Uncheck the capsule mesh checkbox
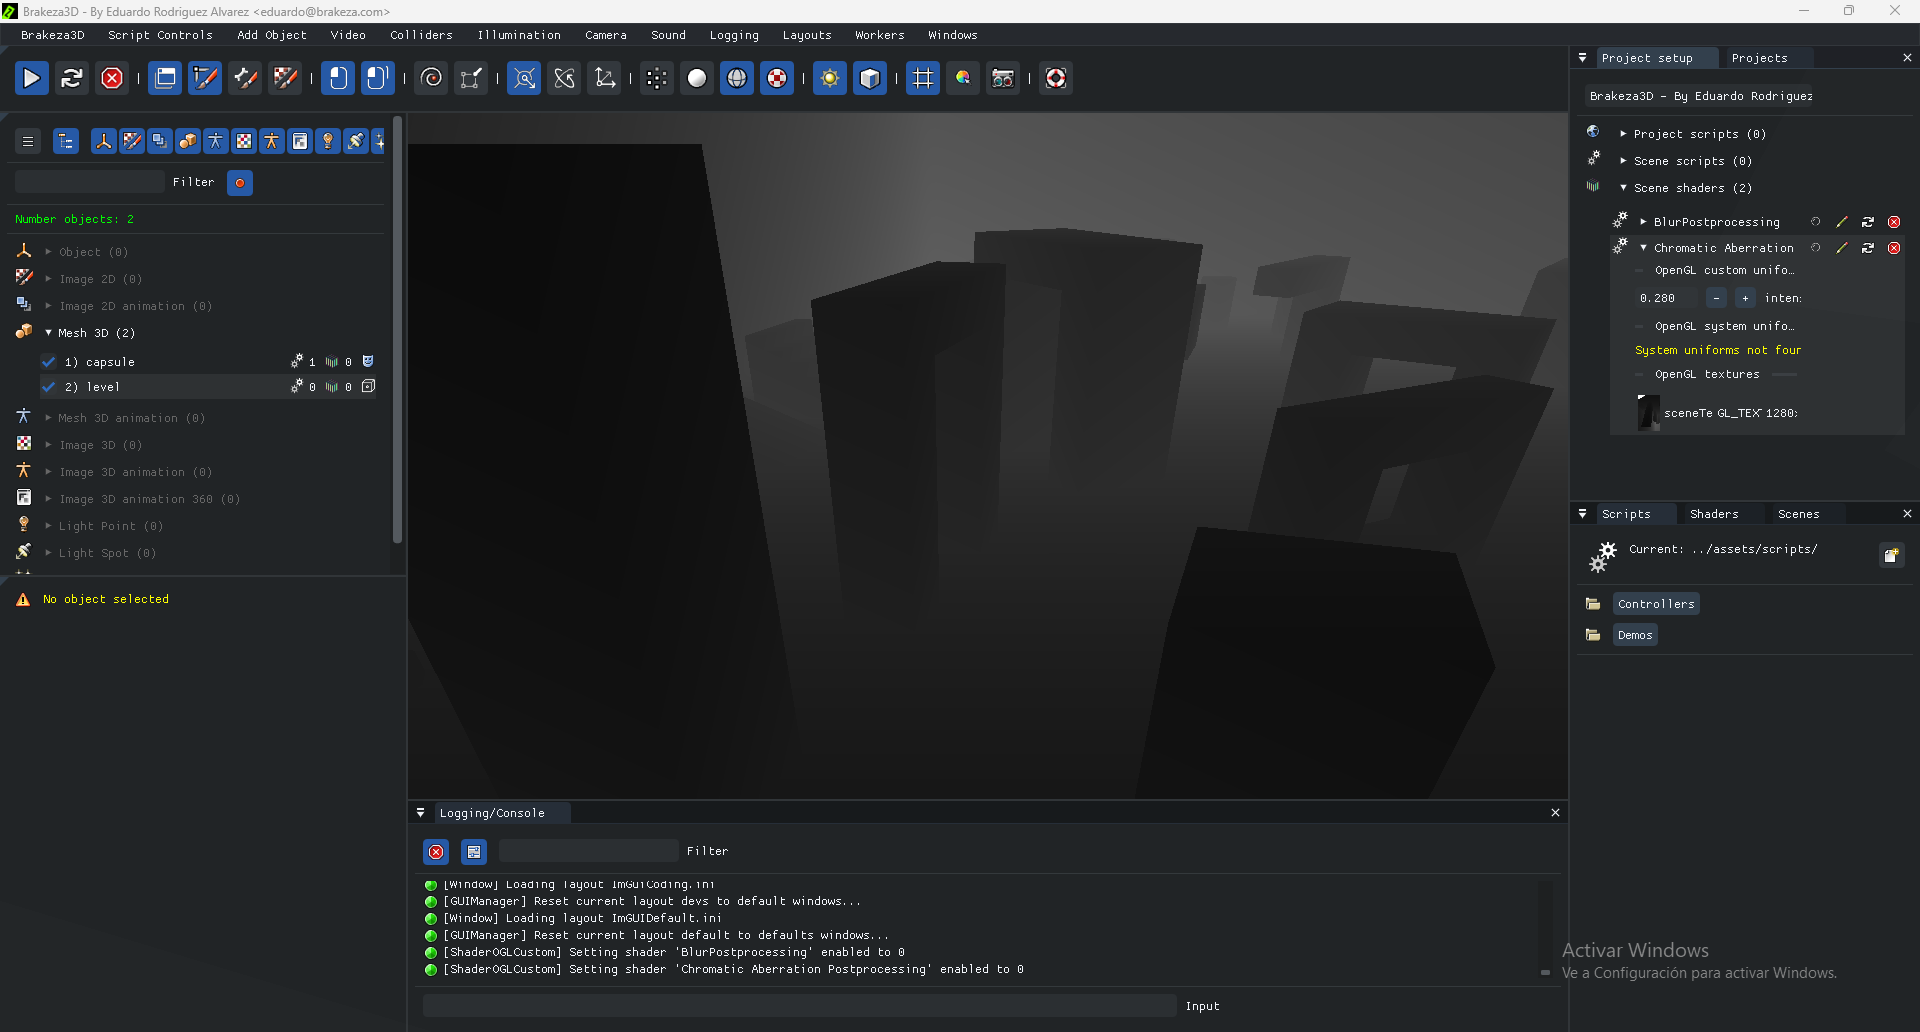1920x1032 pixels. pyautogui.click(x=48, y=362)
